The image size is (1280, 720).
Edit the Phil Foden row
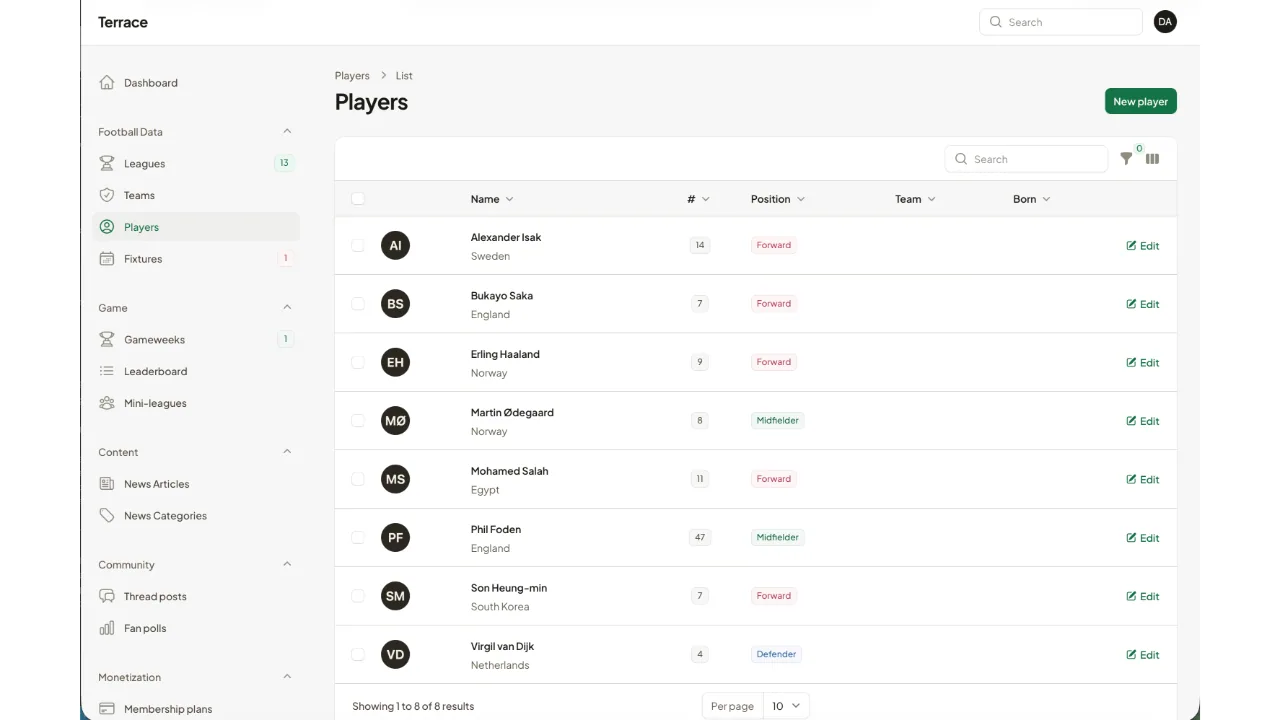[x=1143, y=538]
